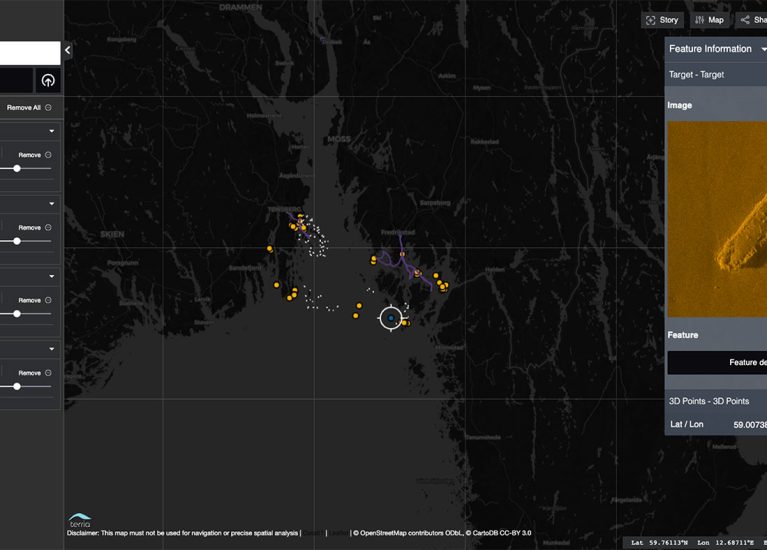This screenshot has width=767, height=550.
Task: Click the Story icon in top bar
Action: pos(651,20)
